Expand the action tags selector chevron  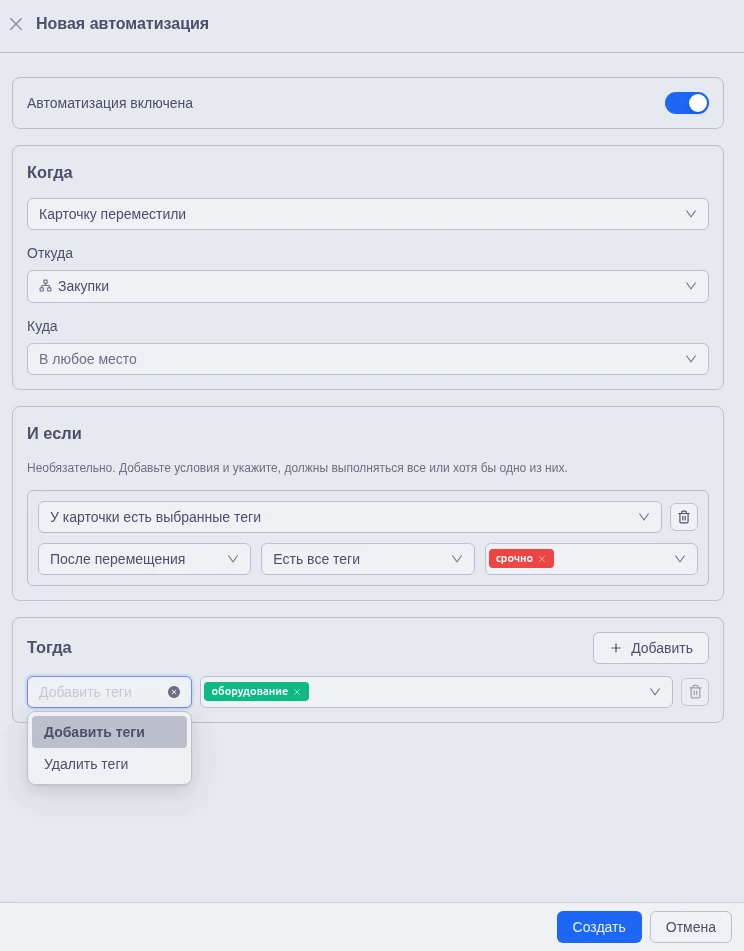click(655, 692)
